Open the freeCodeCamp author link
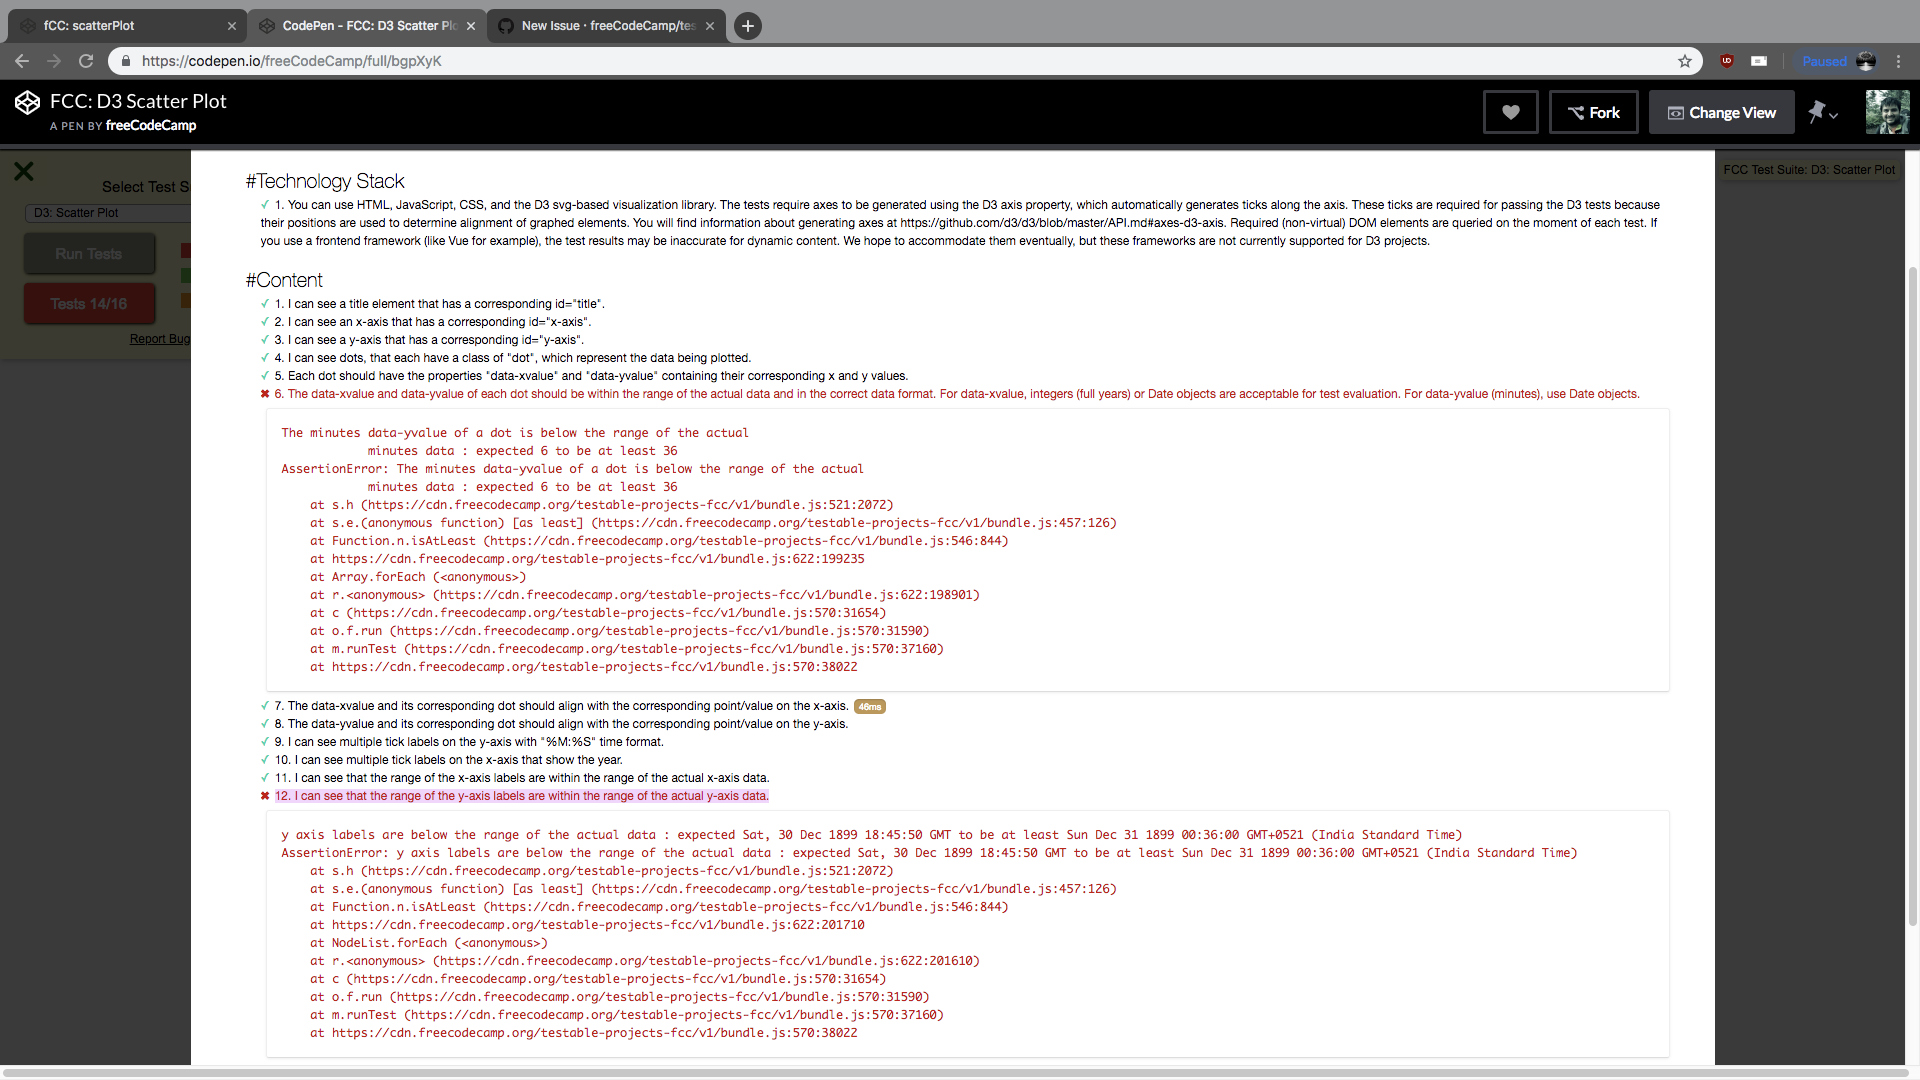 point(151,126)
